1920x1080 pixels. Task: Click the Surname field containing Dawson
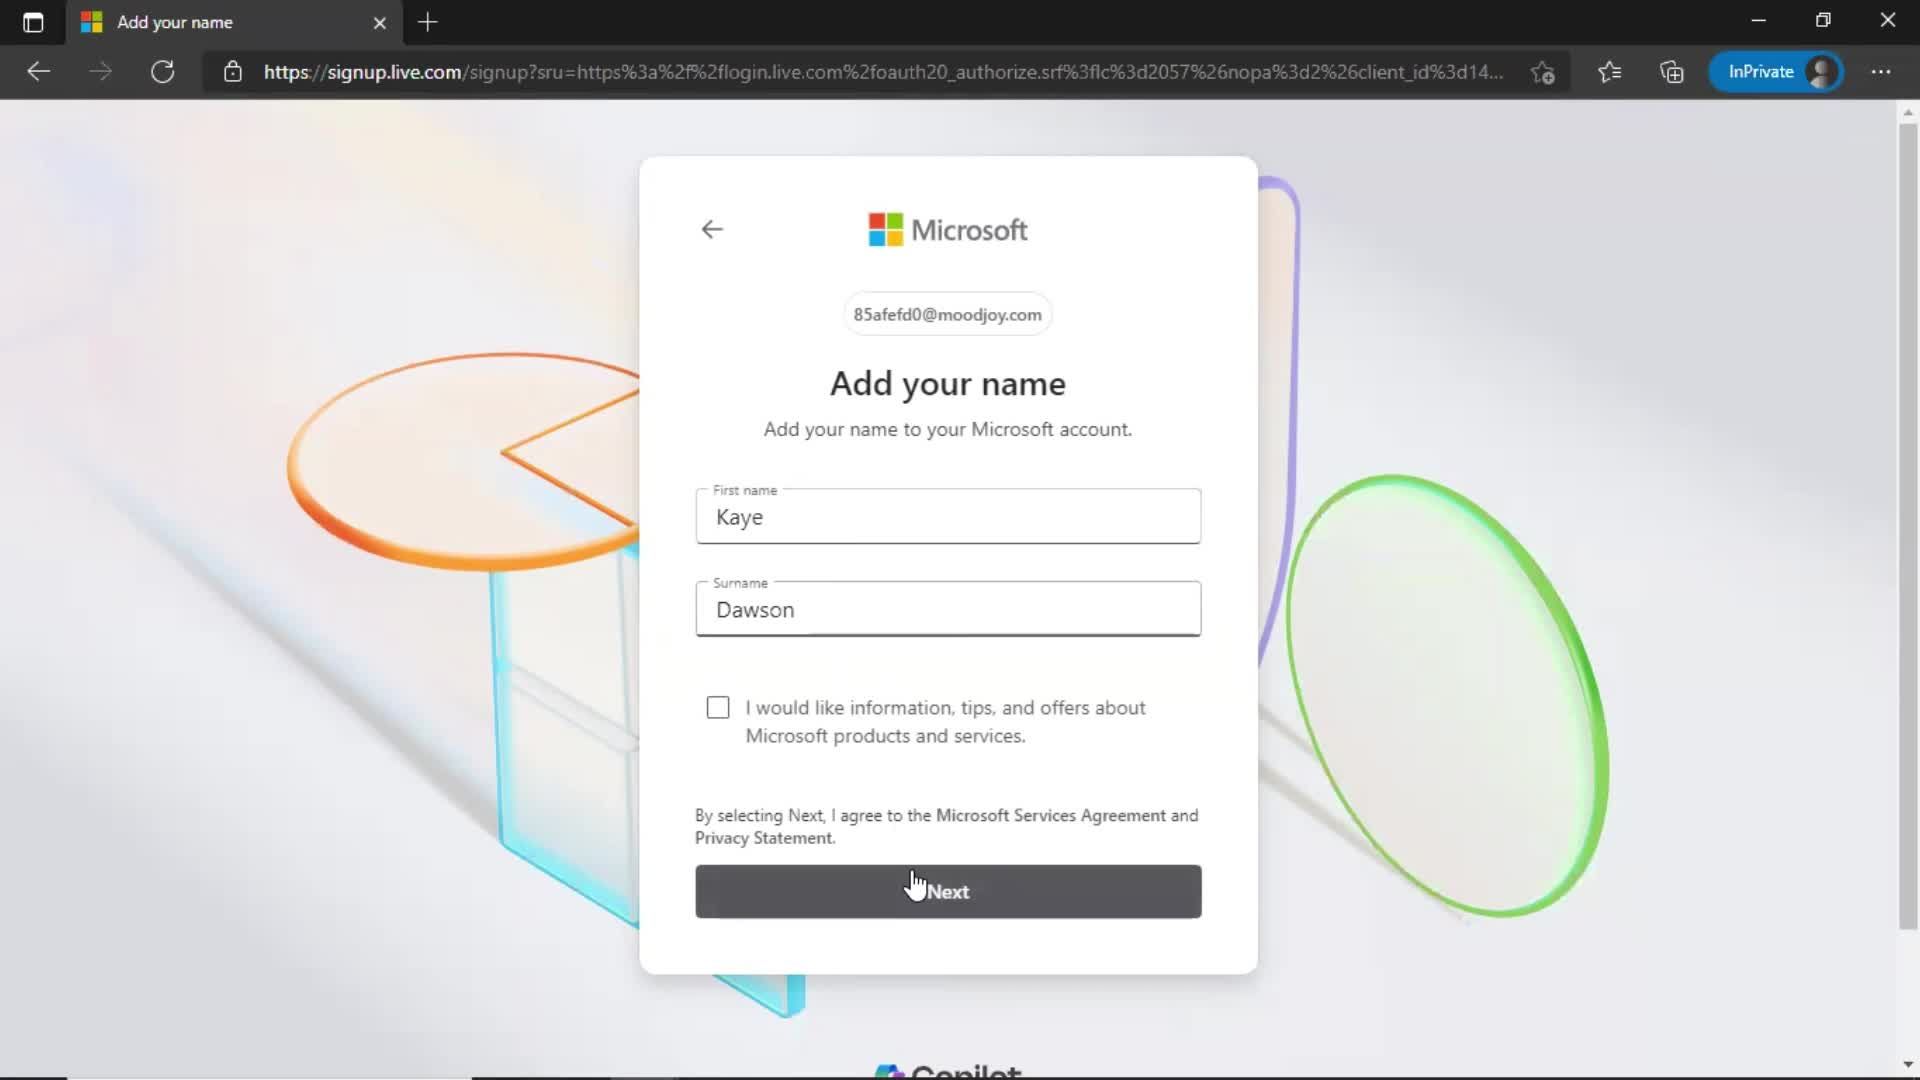[948, 609]
